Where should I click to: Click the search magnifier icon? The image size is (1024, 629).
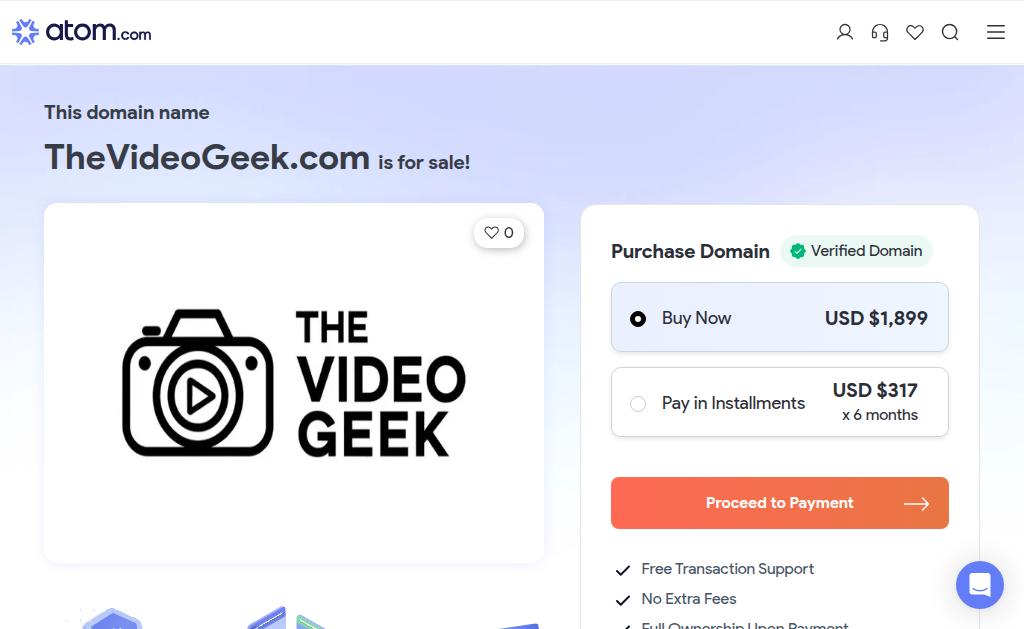click(950, 32)
